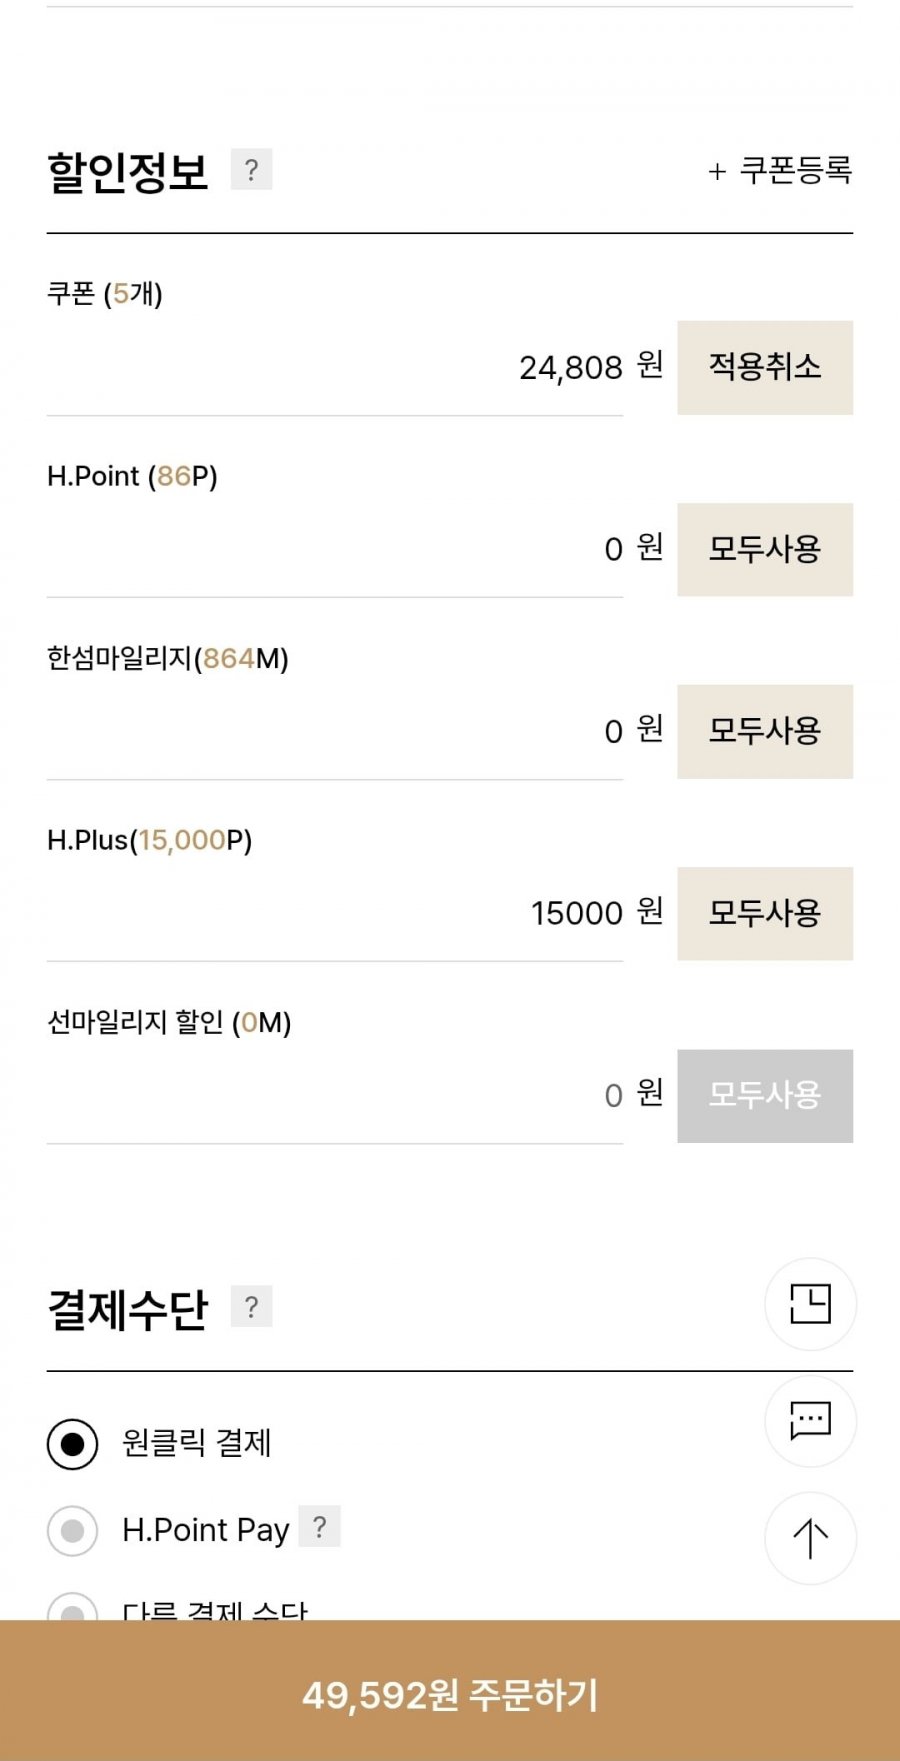Image resolution: width=900 pixels, height=1761 pixels.
Task: Open the H.Point Pay help tooltip
Action: coord(320,1526)
